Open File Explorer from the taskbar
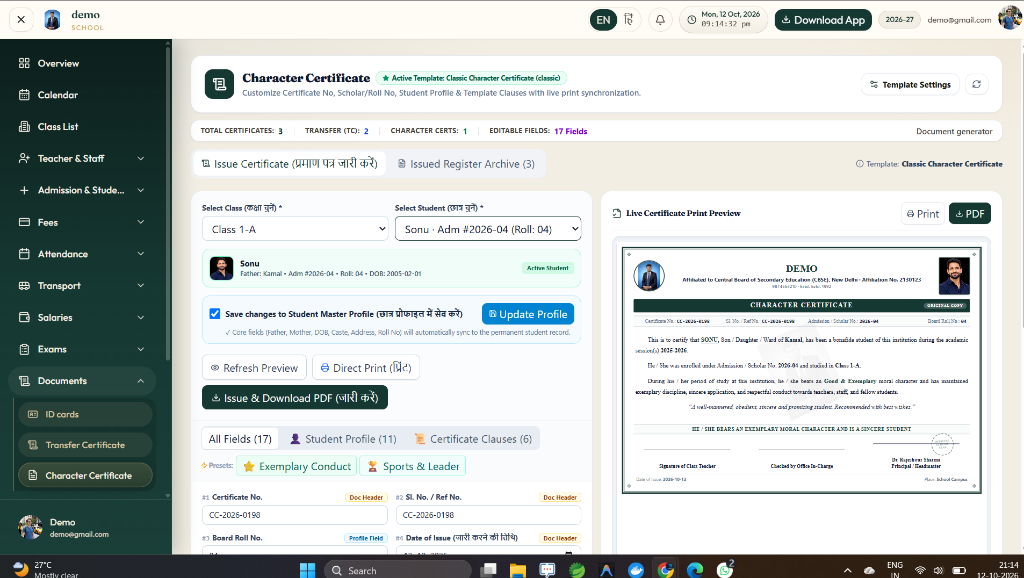Screen dimensions: 1024x578 (x=517, y=570)
